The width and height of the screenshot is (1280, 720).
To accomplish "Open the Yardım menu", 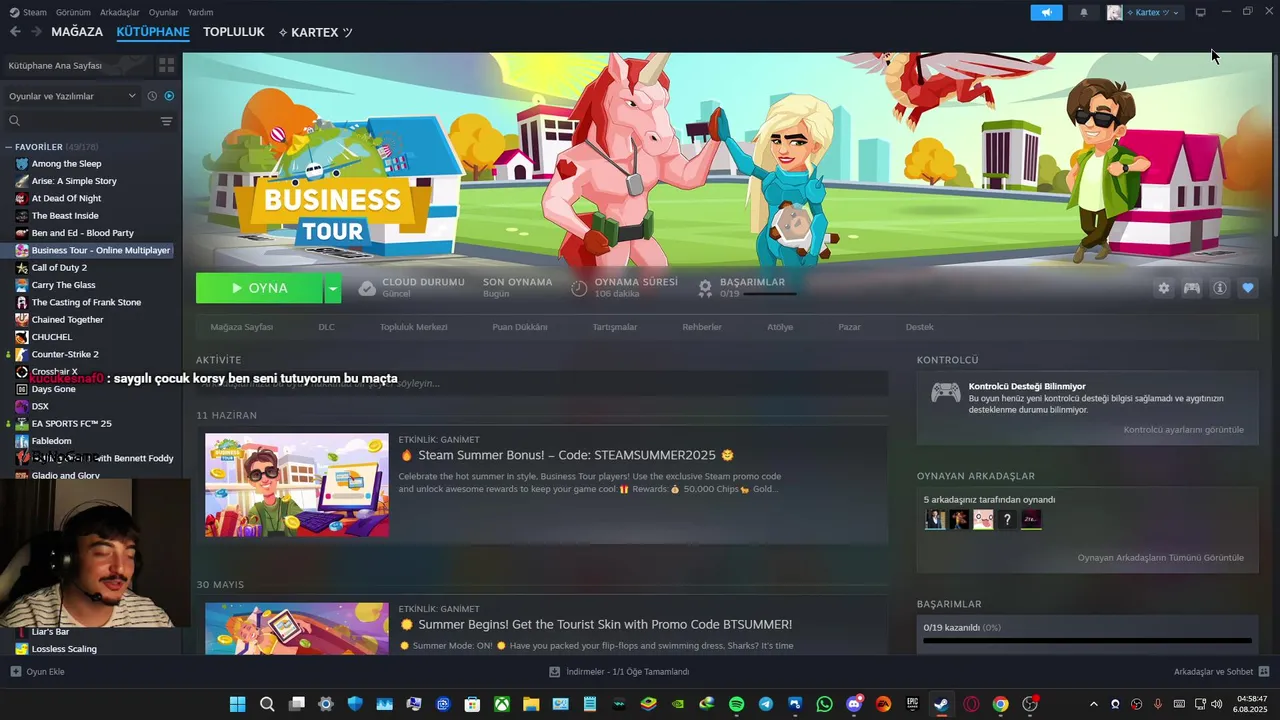I will (x=201, y=12).
